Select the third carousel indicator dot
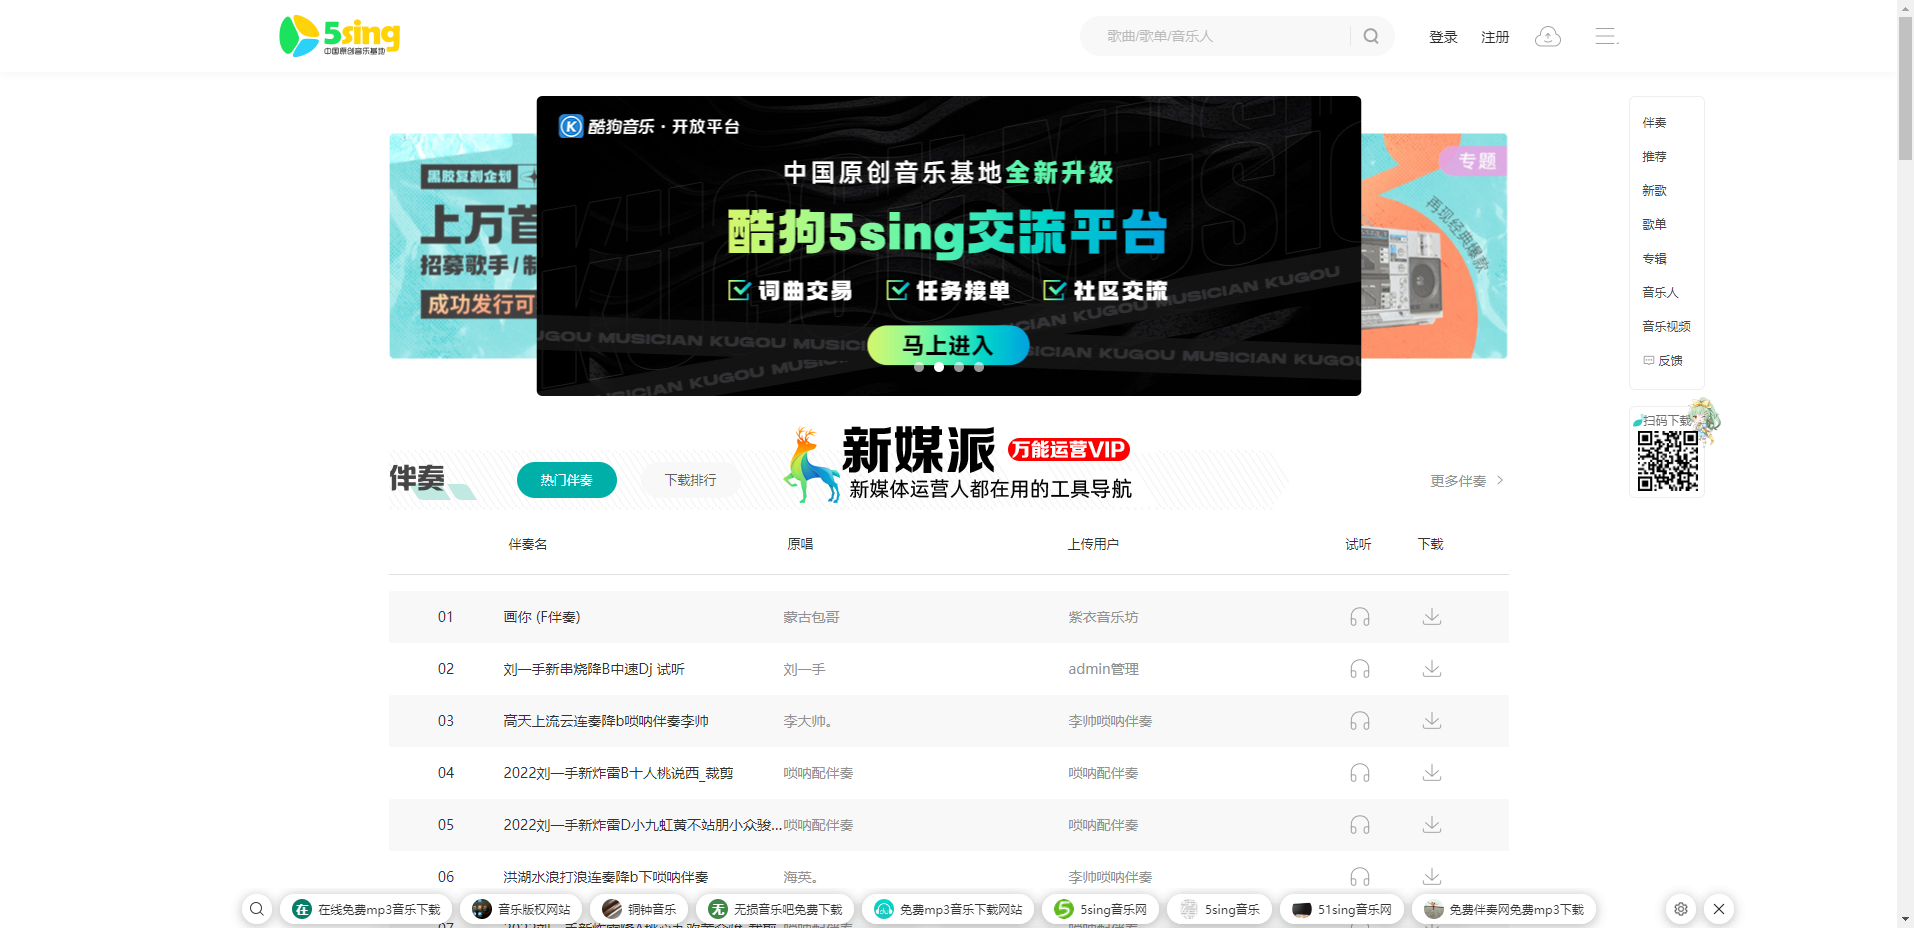1914x928 pixels. (959, 367)
